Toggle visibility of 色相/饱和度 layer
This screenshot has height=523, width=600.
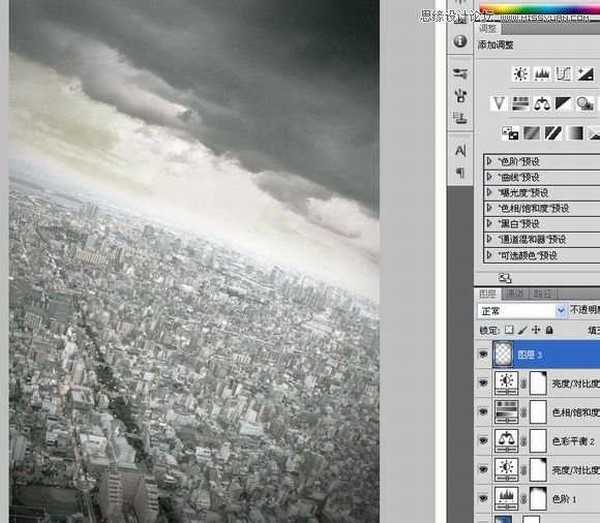tap(485, 411)
